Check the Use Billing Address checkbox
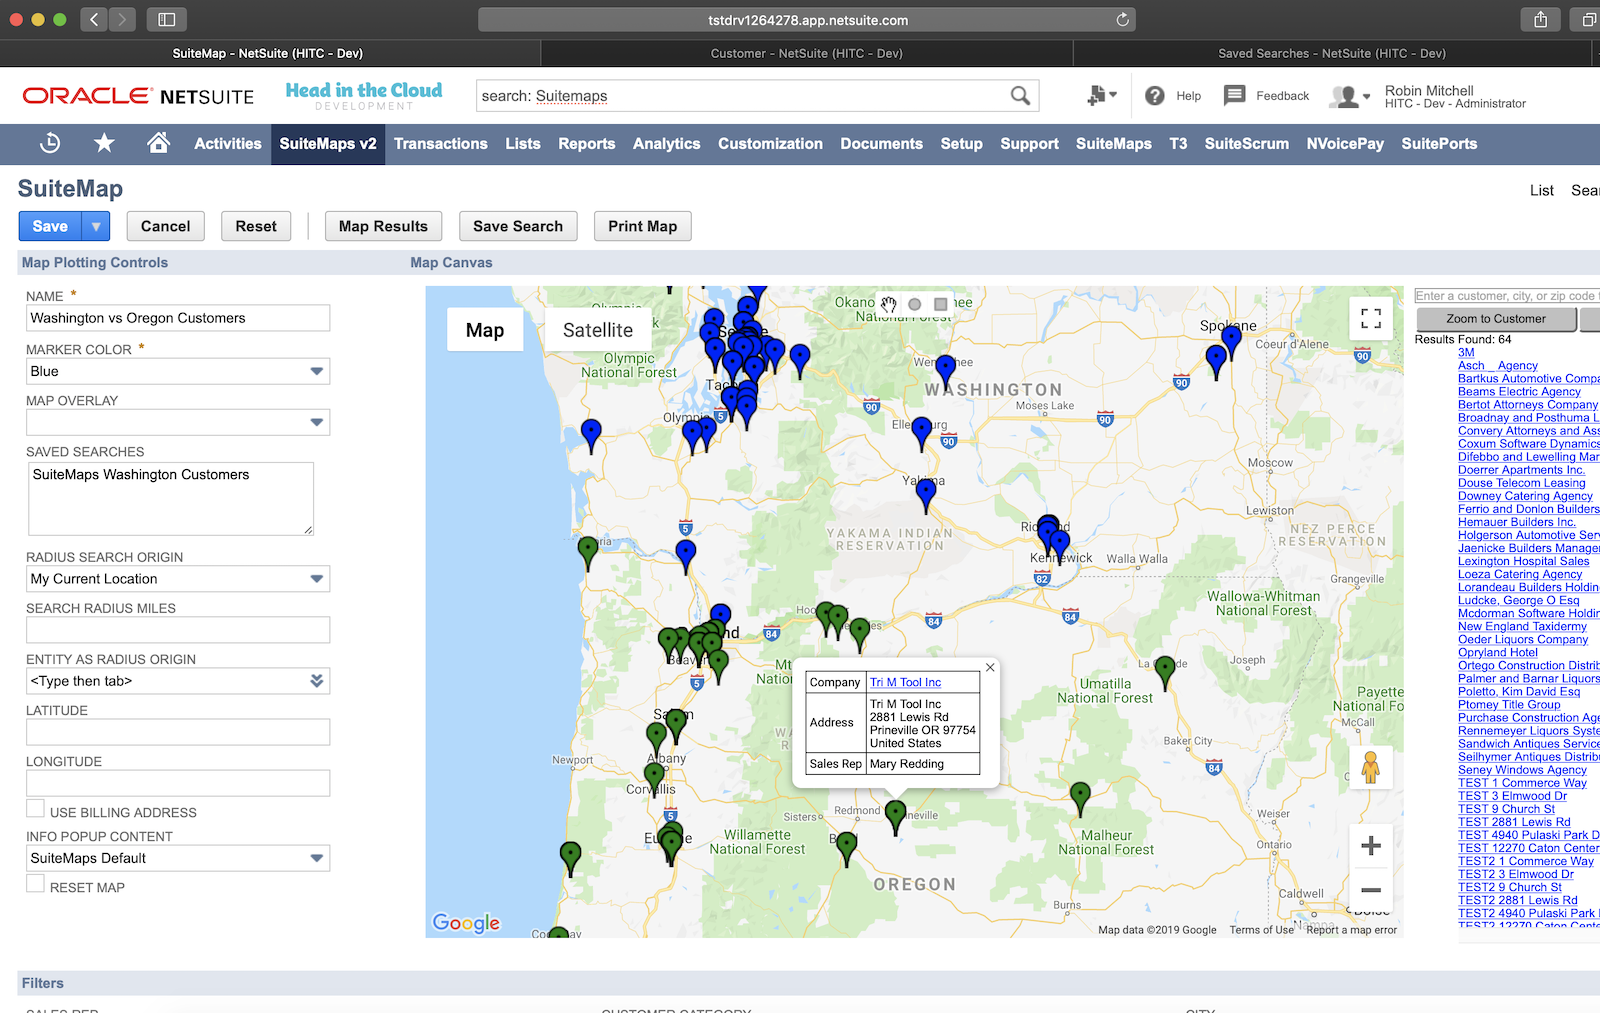 (35, 809)
